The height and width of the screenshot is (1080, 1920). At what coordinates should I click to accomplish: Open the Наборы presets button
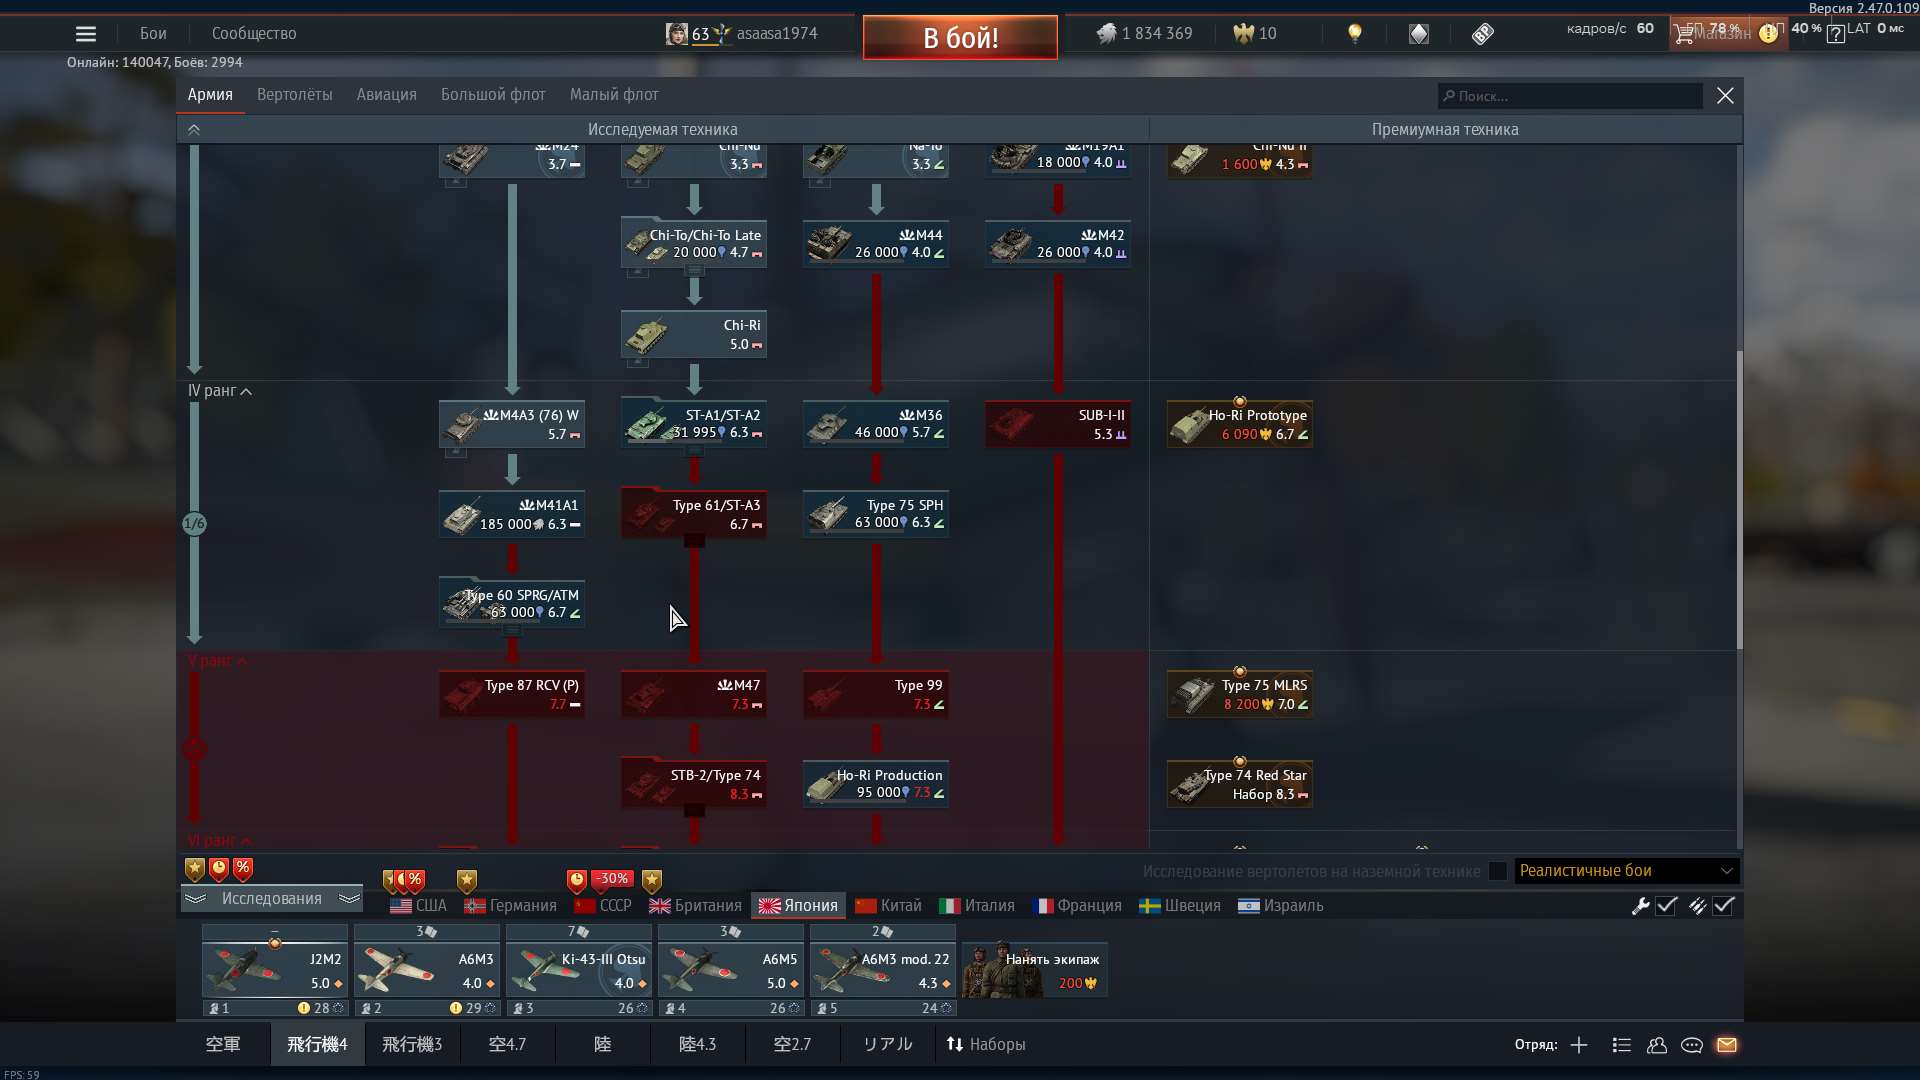pyautogui.click(x=986, y=1045)
